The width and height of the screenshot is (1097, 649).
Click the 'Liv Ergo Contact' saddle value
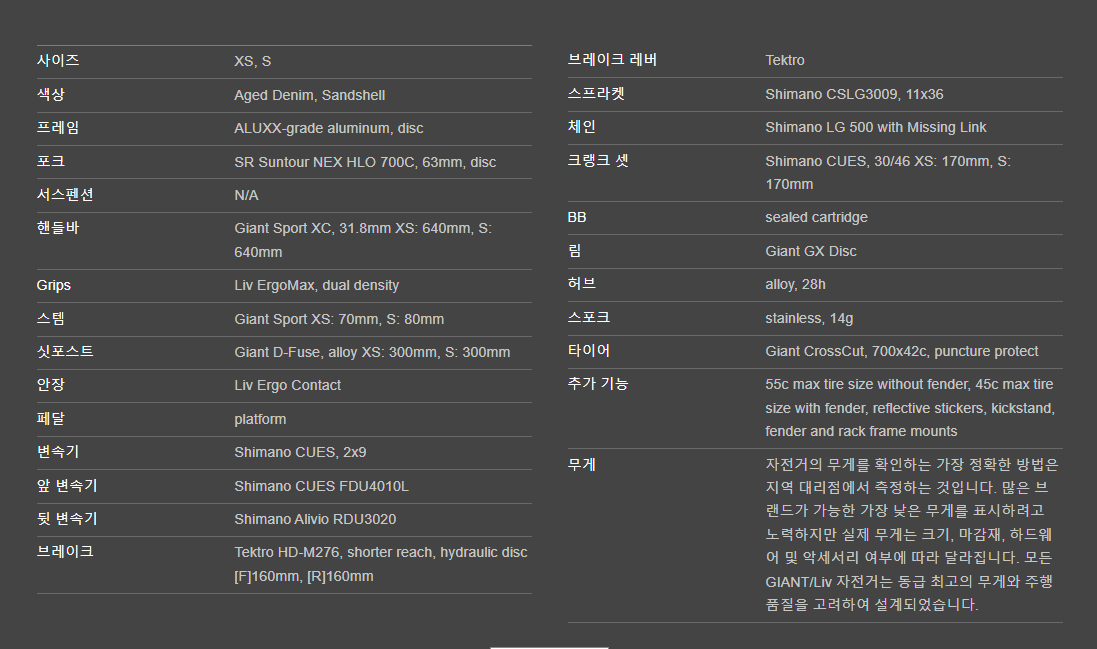[287, 385]
